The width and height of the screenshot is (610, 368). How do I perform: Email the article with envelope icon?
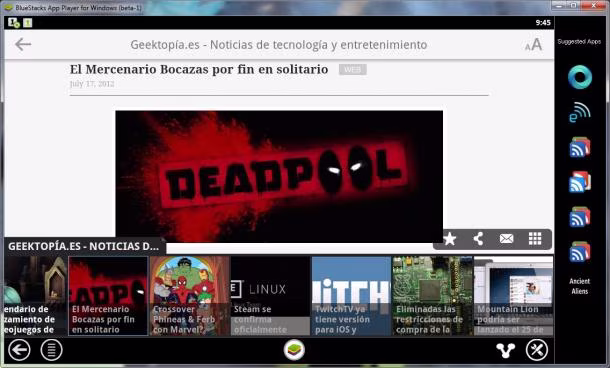coord(507,238)
